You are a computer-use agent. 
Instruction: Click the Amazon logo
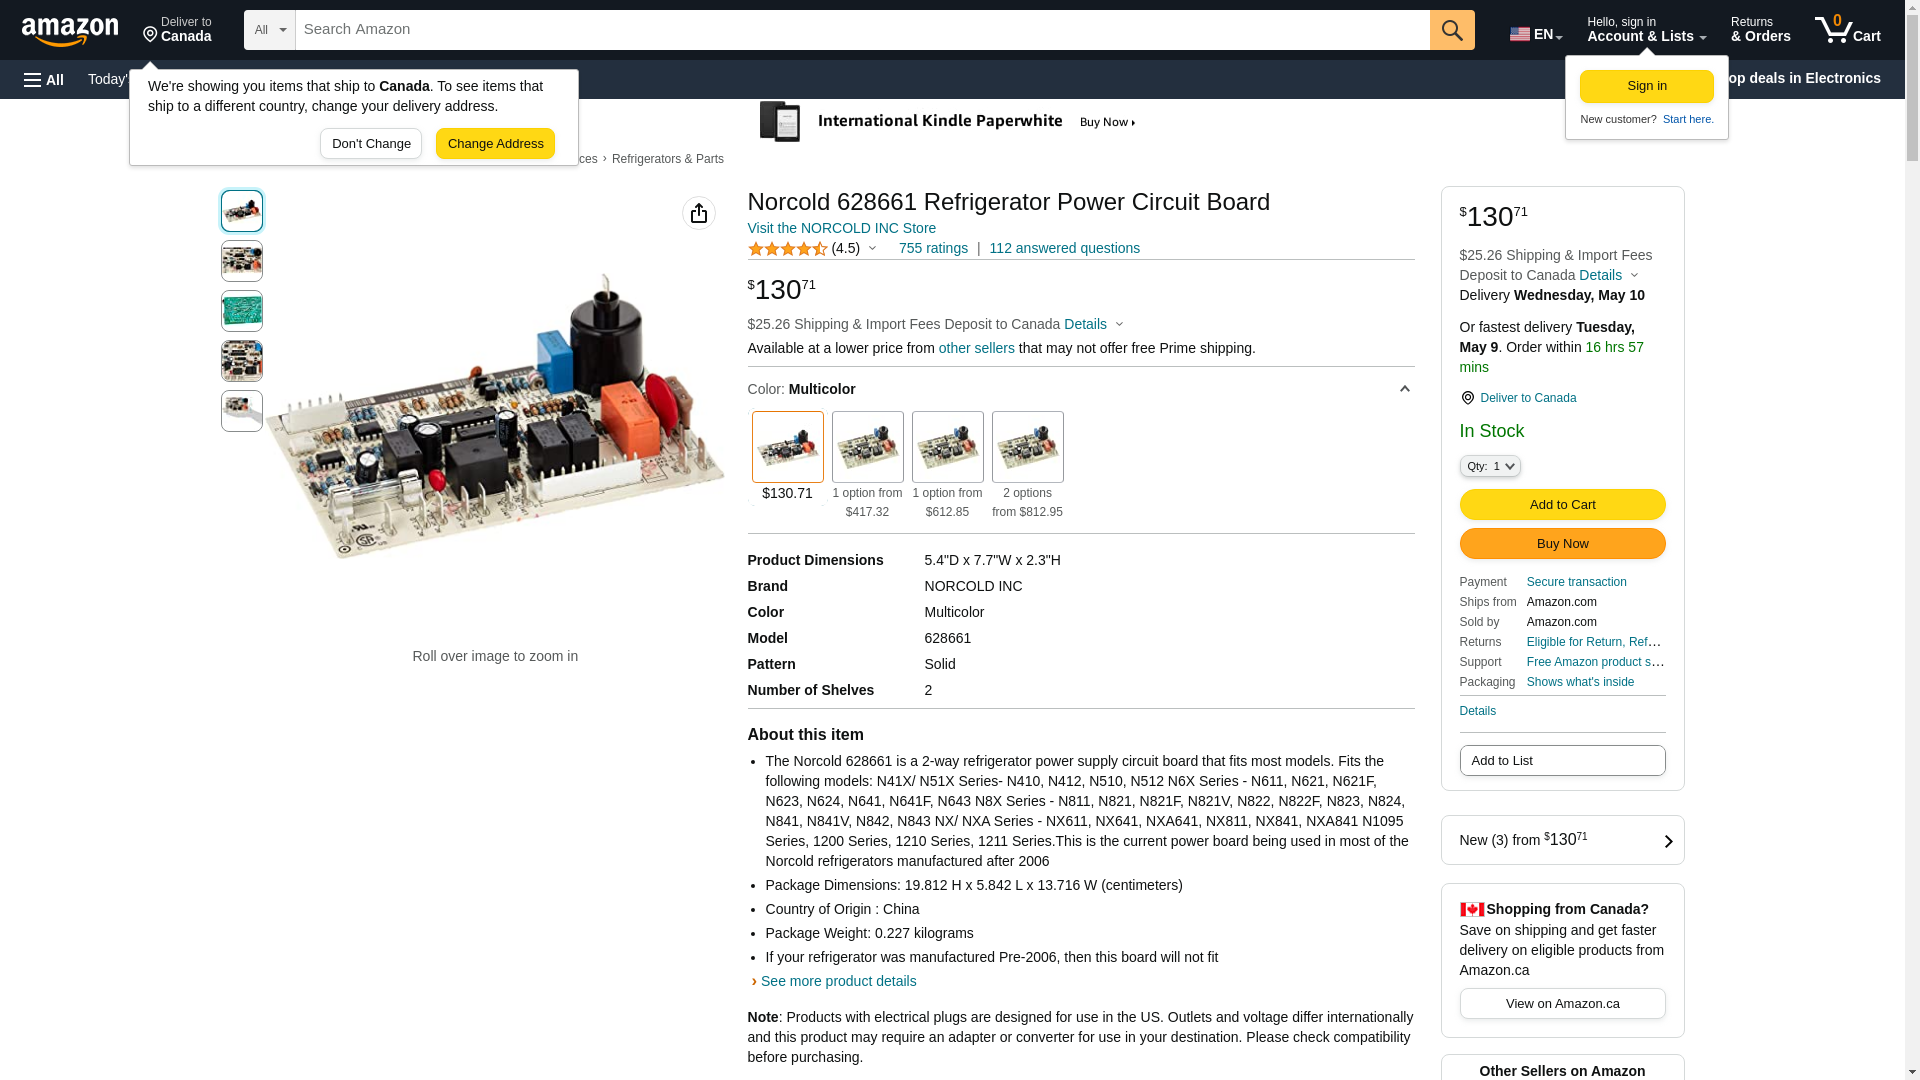[x=70, y=31]
